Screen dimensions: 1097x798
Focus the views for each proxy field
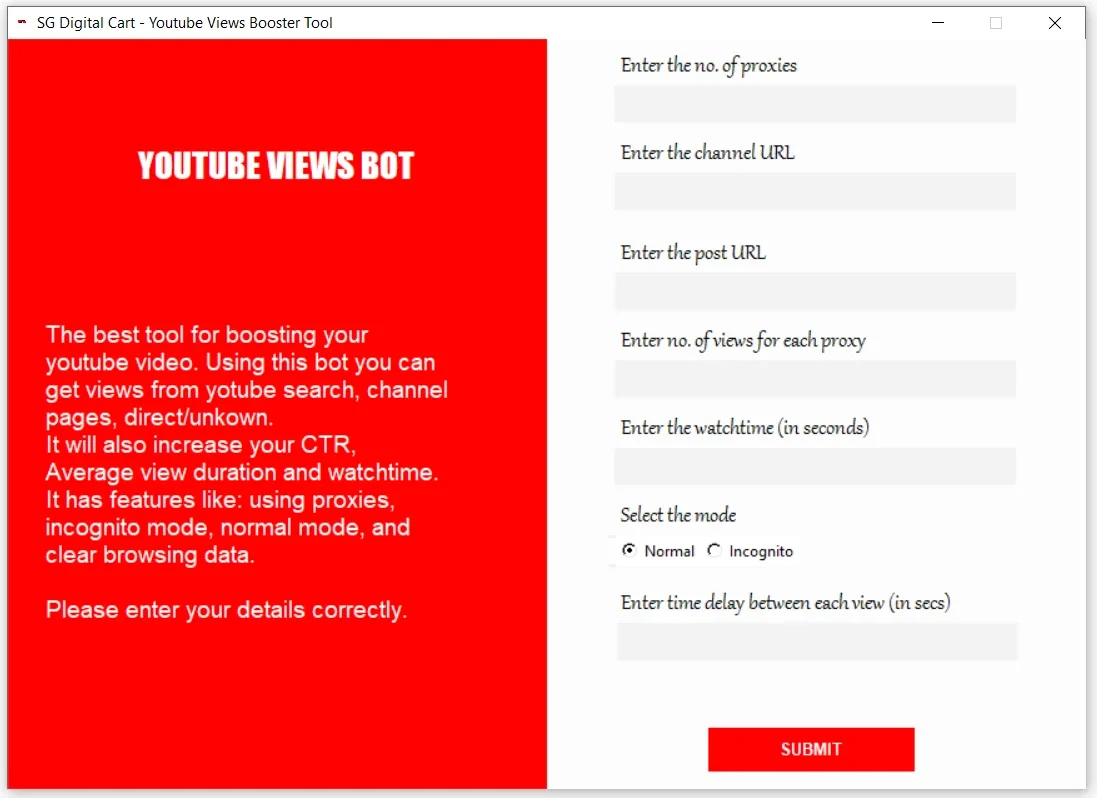pos(814,379)
